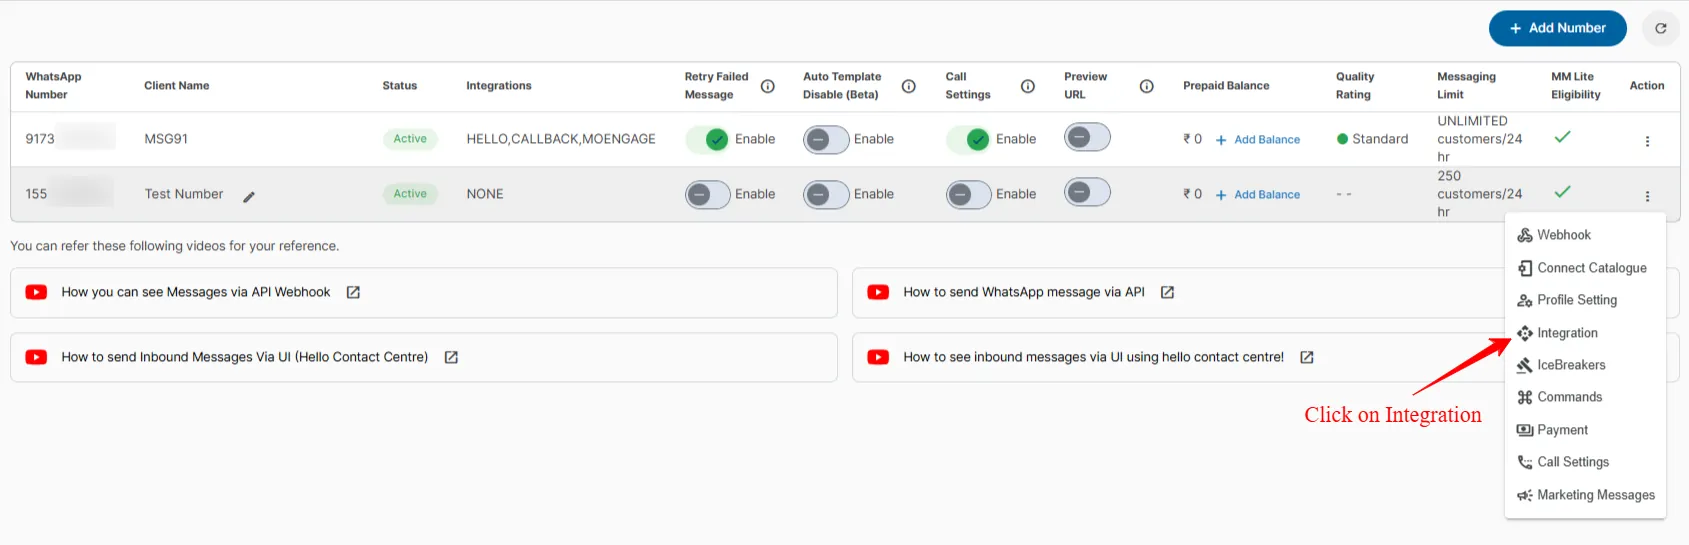The height and width of the screenshot is (545, 1689).
Task: Edit the Test Number client name
Action: pos(249,197)
